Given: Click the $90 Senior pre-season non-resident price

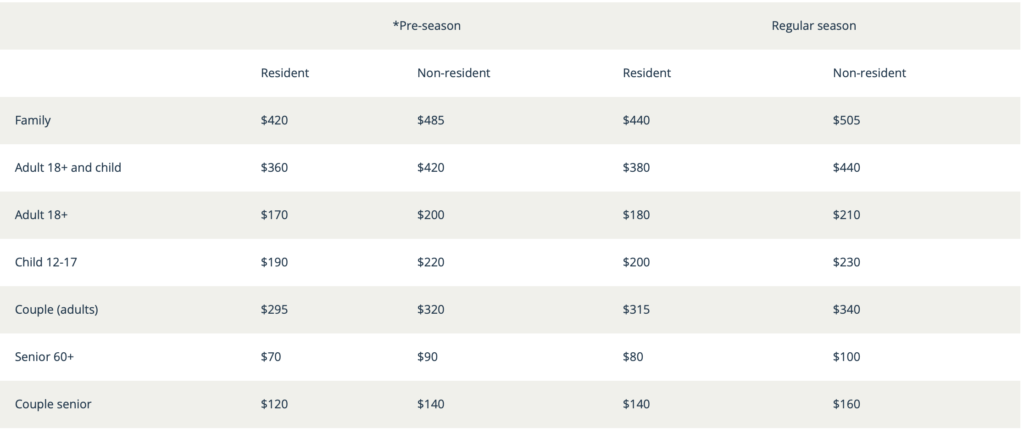Looking at the screenshot, I should tap(428, 357).
